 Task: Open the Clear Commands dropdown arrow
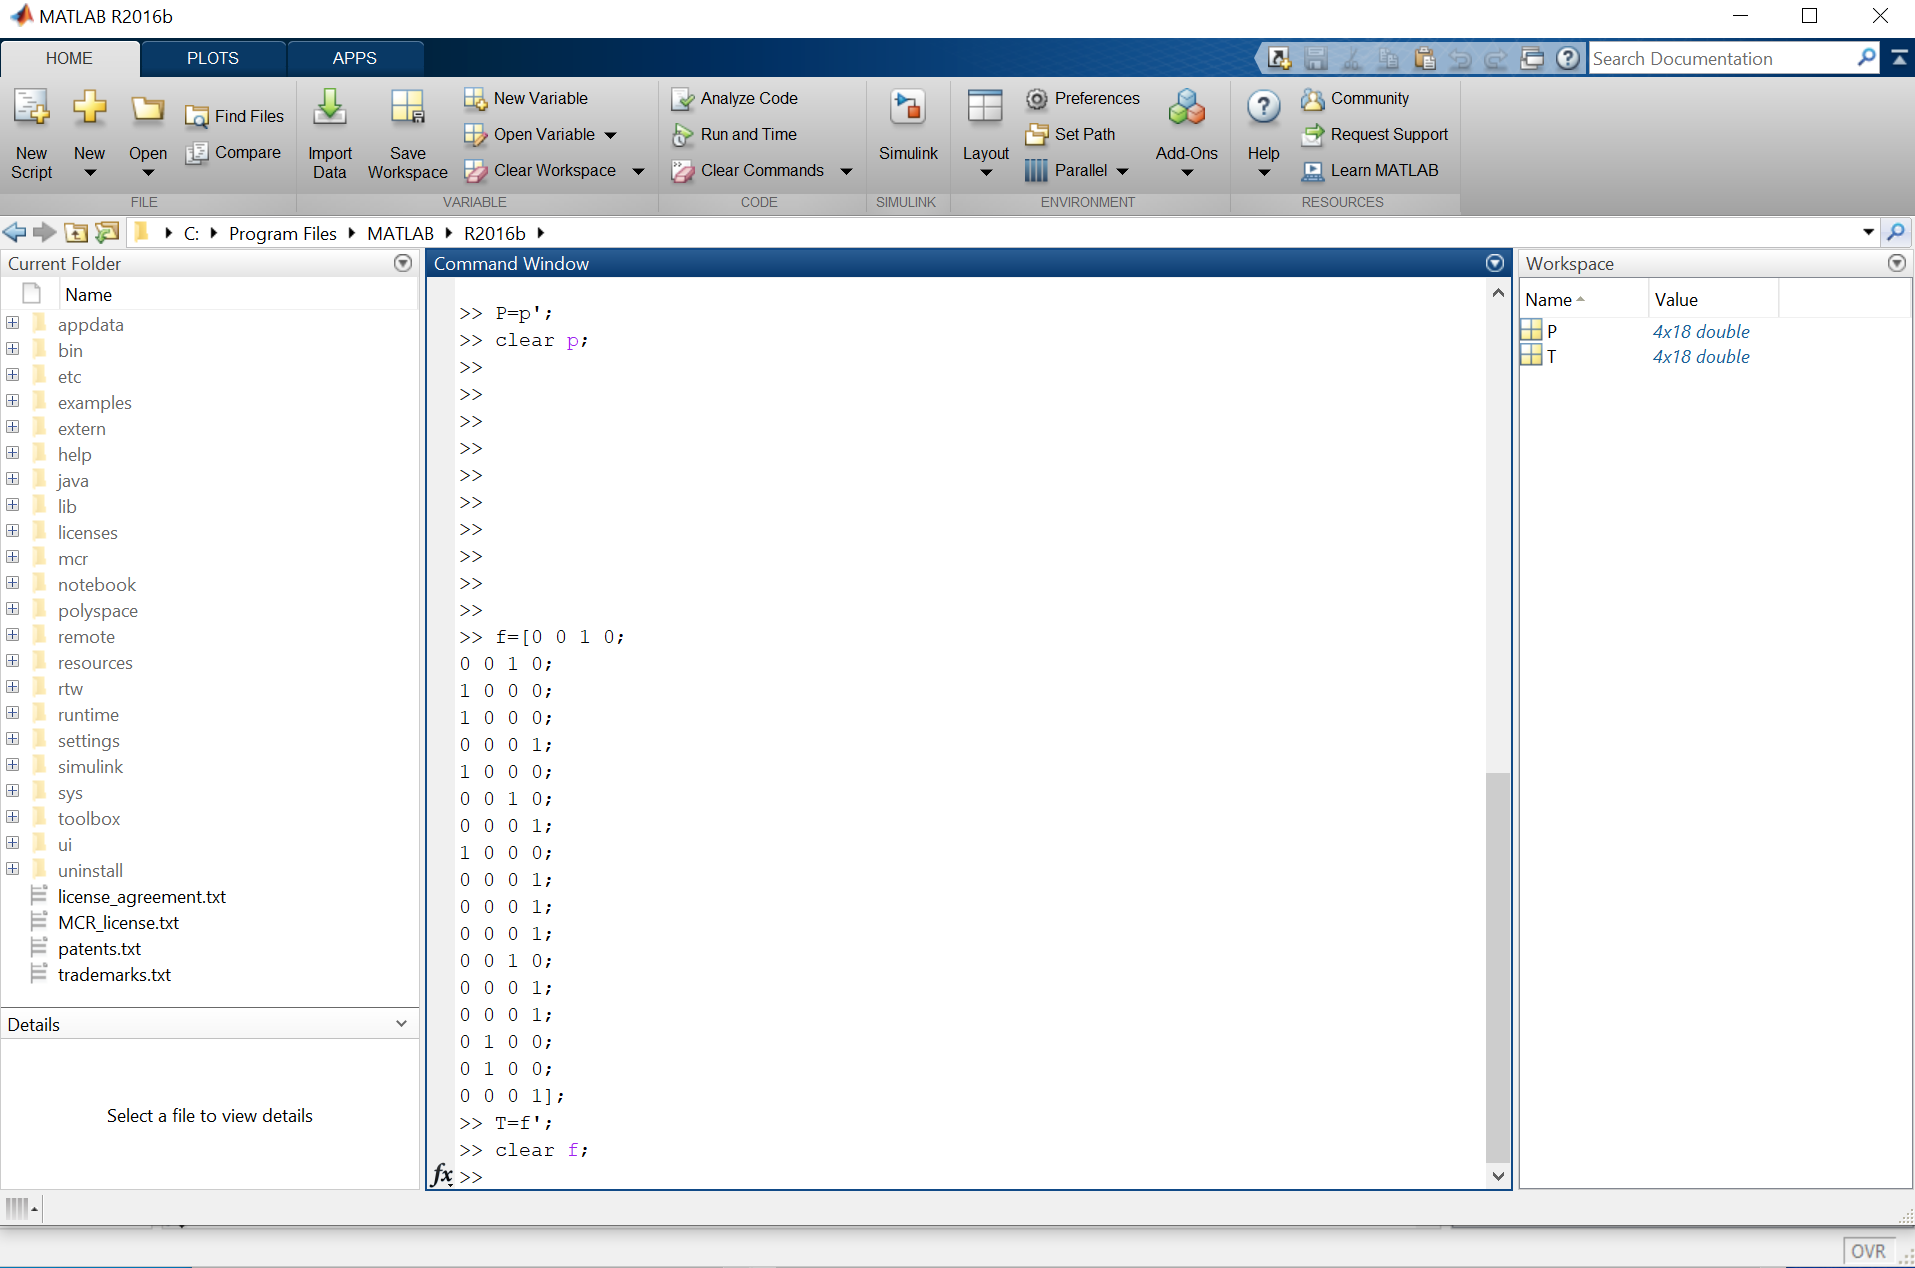(x=846, y=171)
